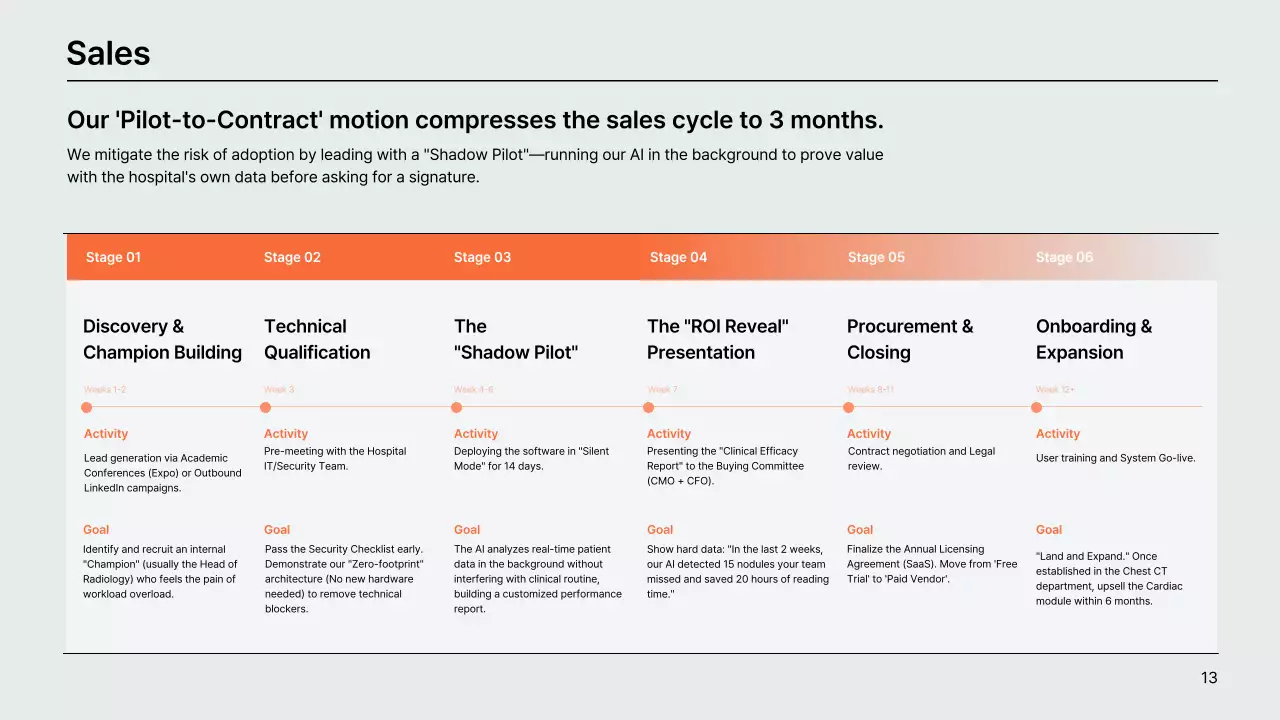Select the Stage 04 header label
Screen dimensions: 1280x720
pos(678,257)
